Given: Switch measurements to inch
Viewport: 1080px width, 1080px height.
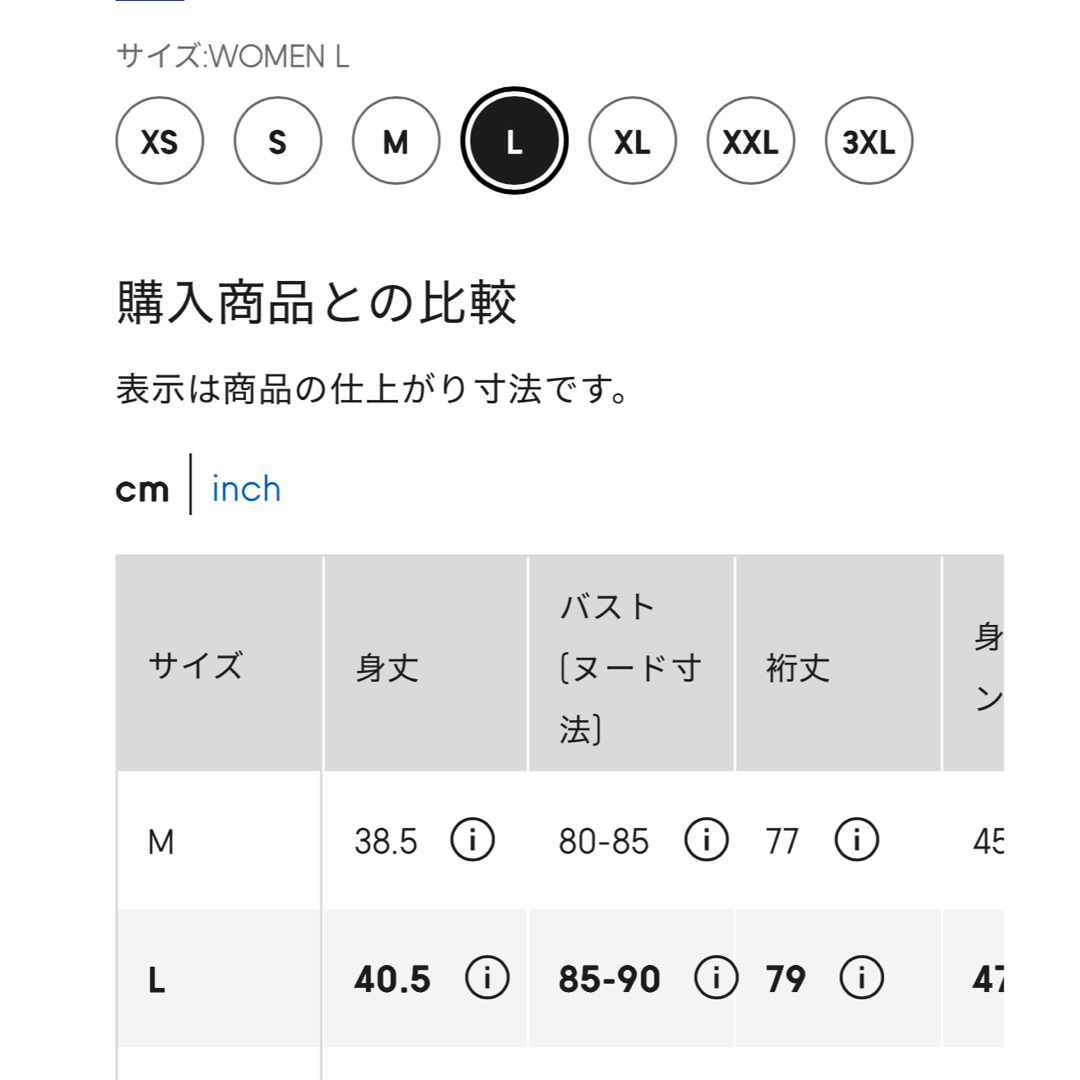Looking at the screenshot, I should 246,489.
